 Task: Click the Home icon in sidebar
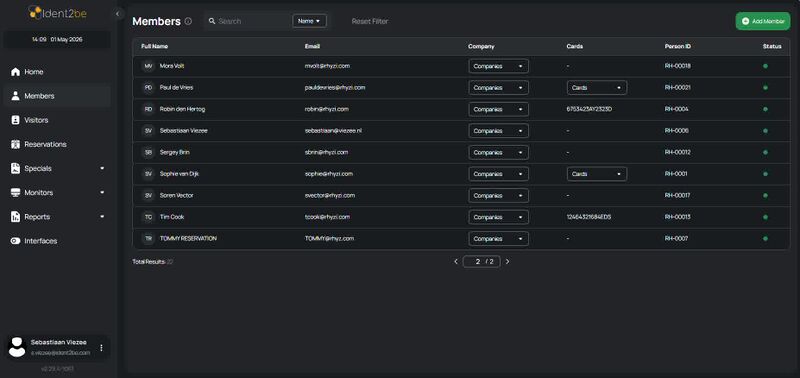pos(15,72)
